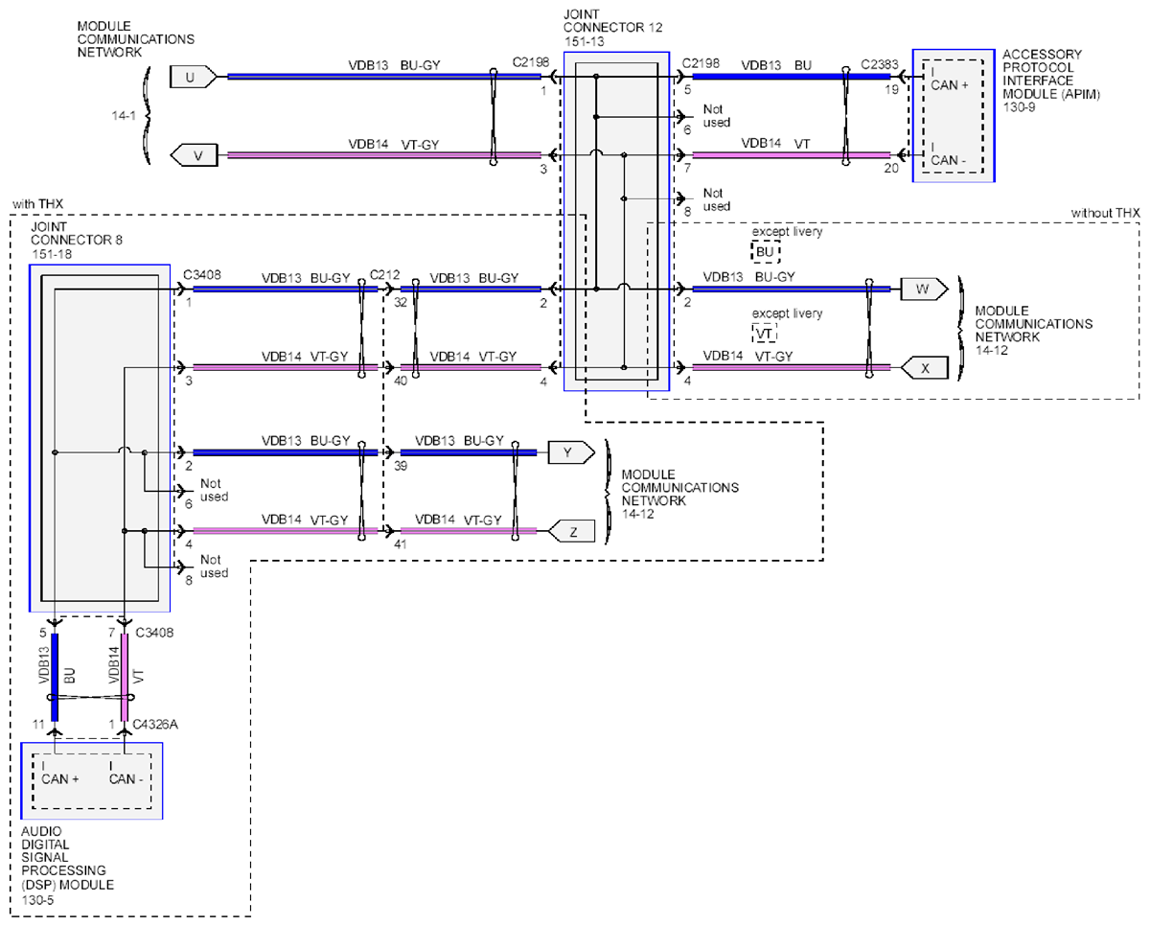Click pin number "41" at C212

click(400, 544)
